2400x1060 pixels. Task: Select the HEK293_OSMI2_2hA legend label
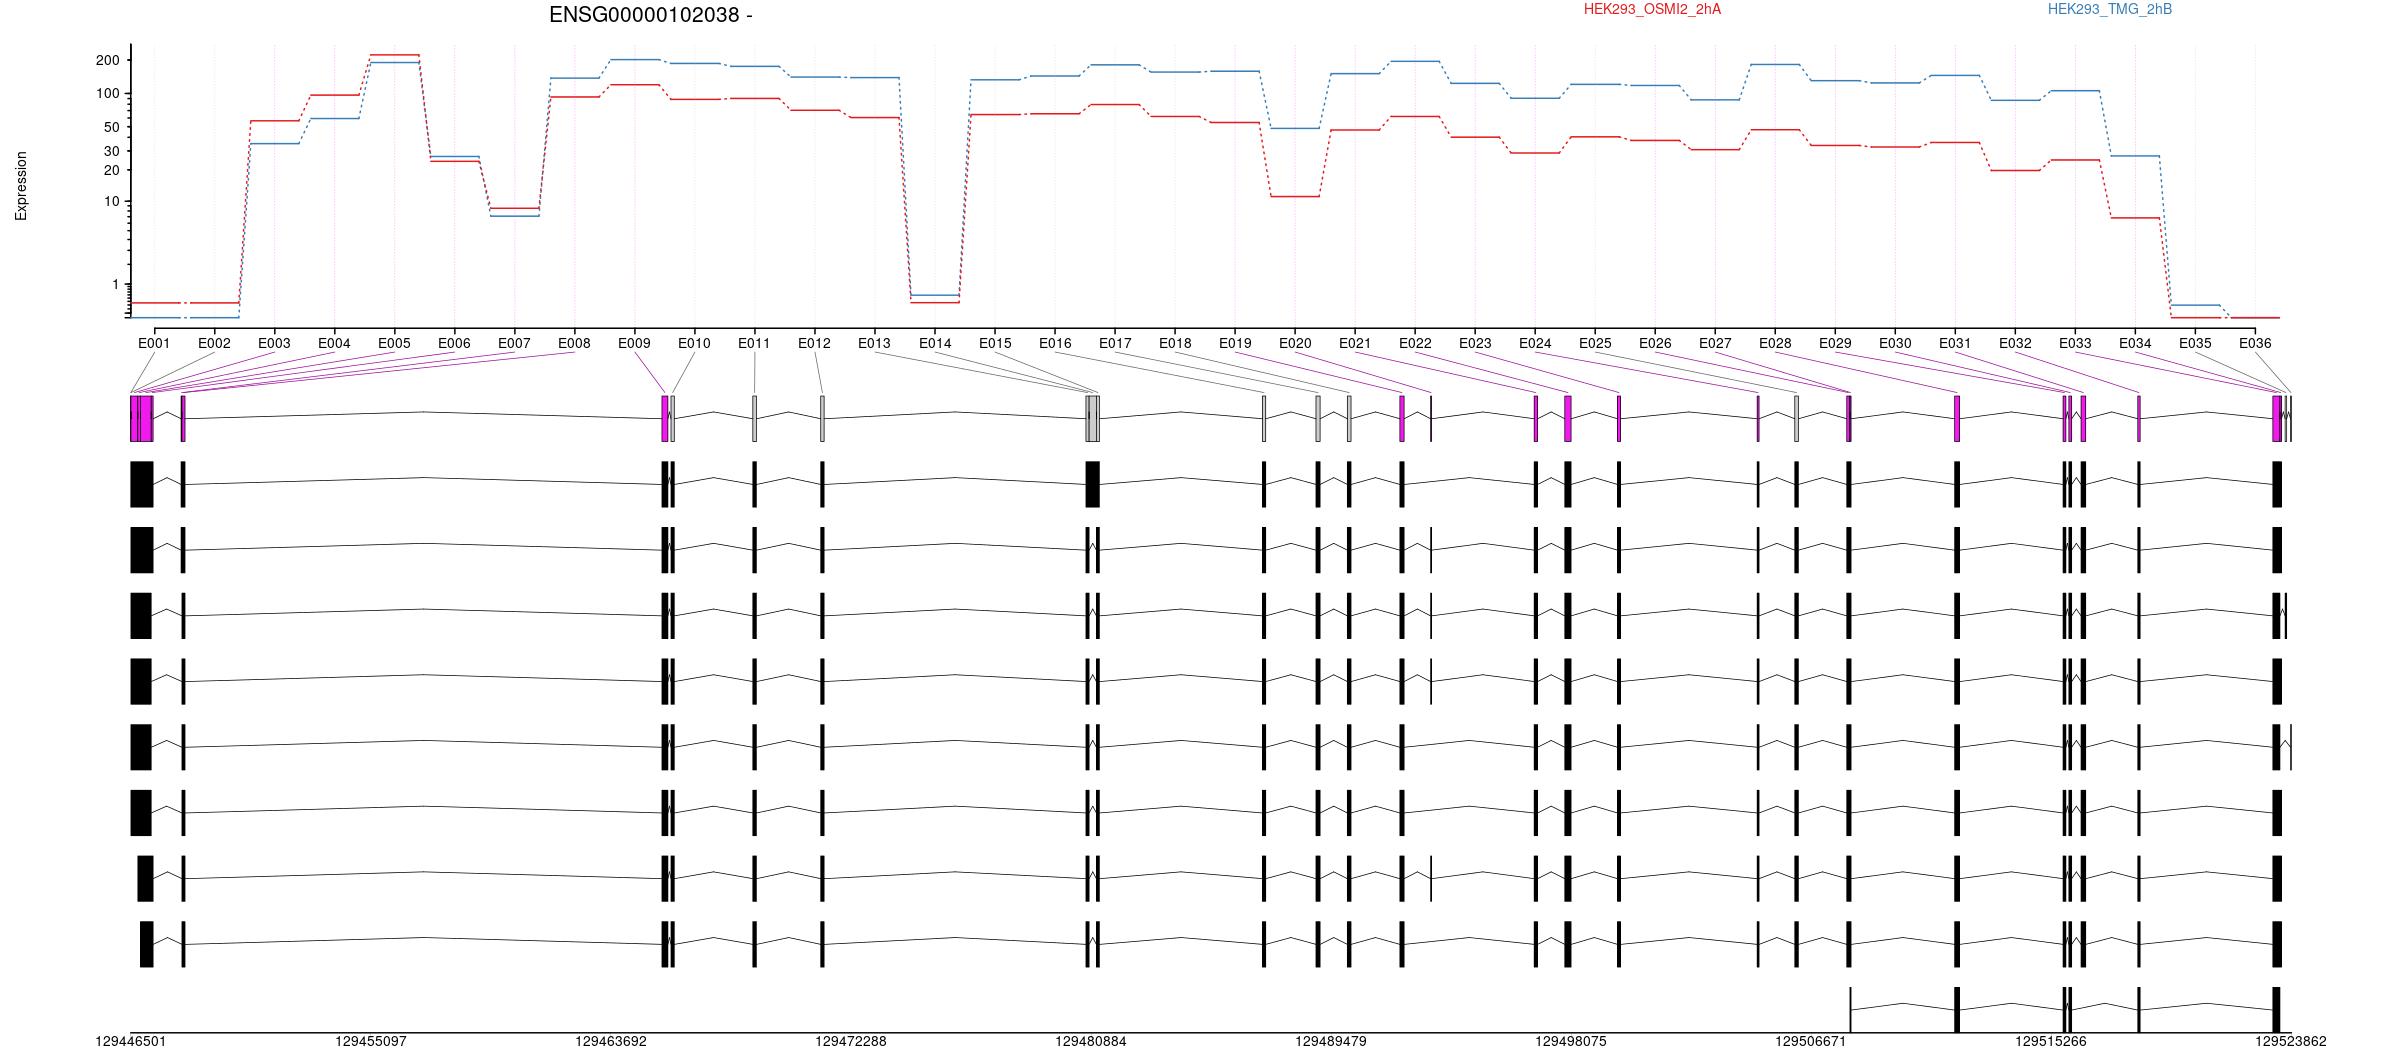(1653, 9)
